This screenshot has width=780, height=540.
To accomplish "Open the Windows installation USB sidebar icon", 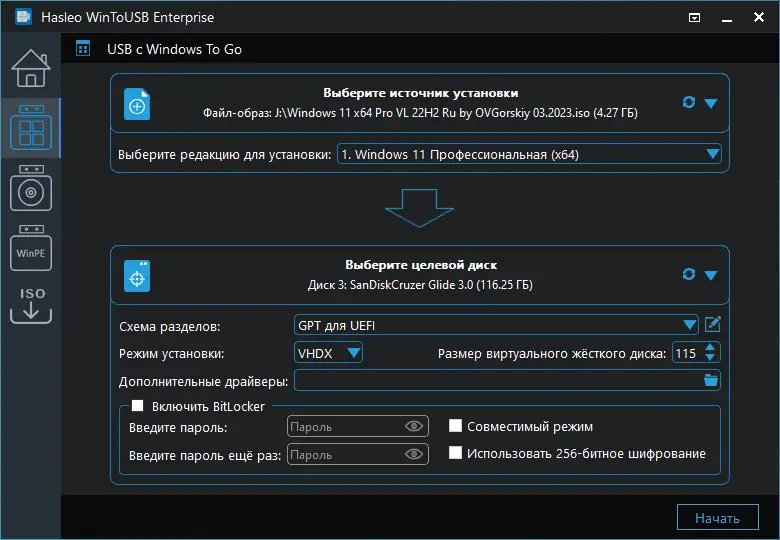I will pyautogui.click(x=31, y=188).
